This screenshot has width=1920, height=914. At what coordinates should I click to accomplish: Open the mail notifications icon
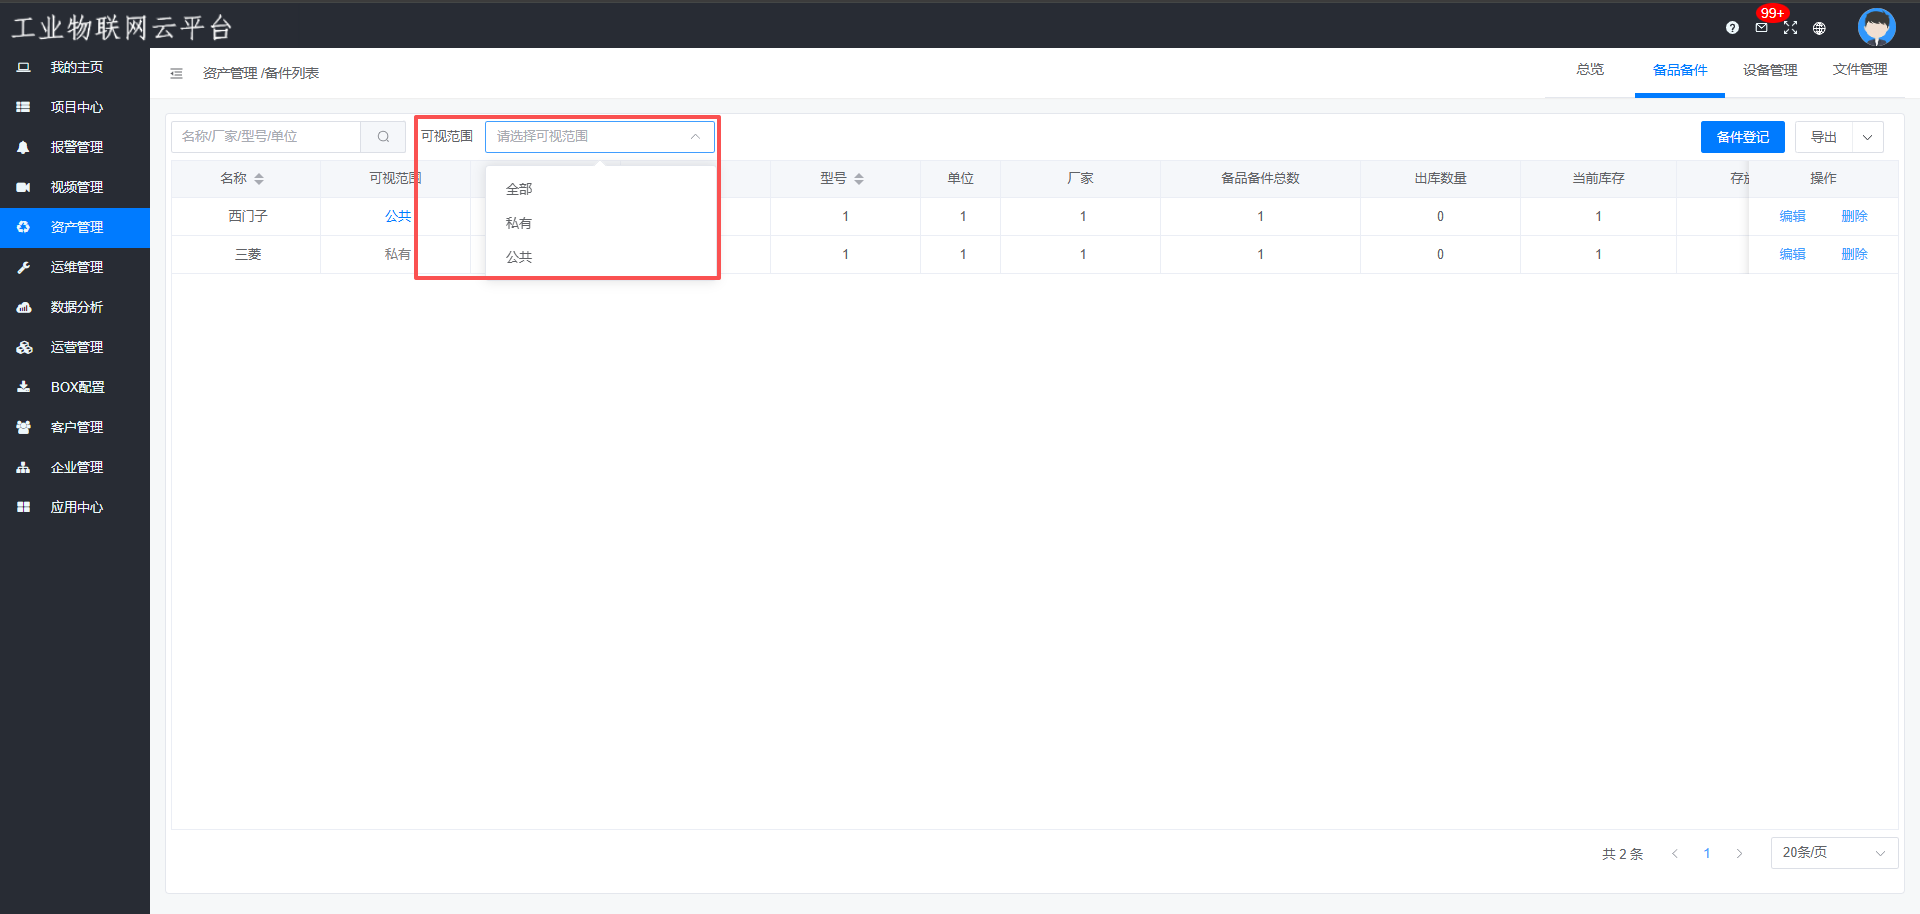[1761, 28]
